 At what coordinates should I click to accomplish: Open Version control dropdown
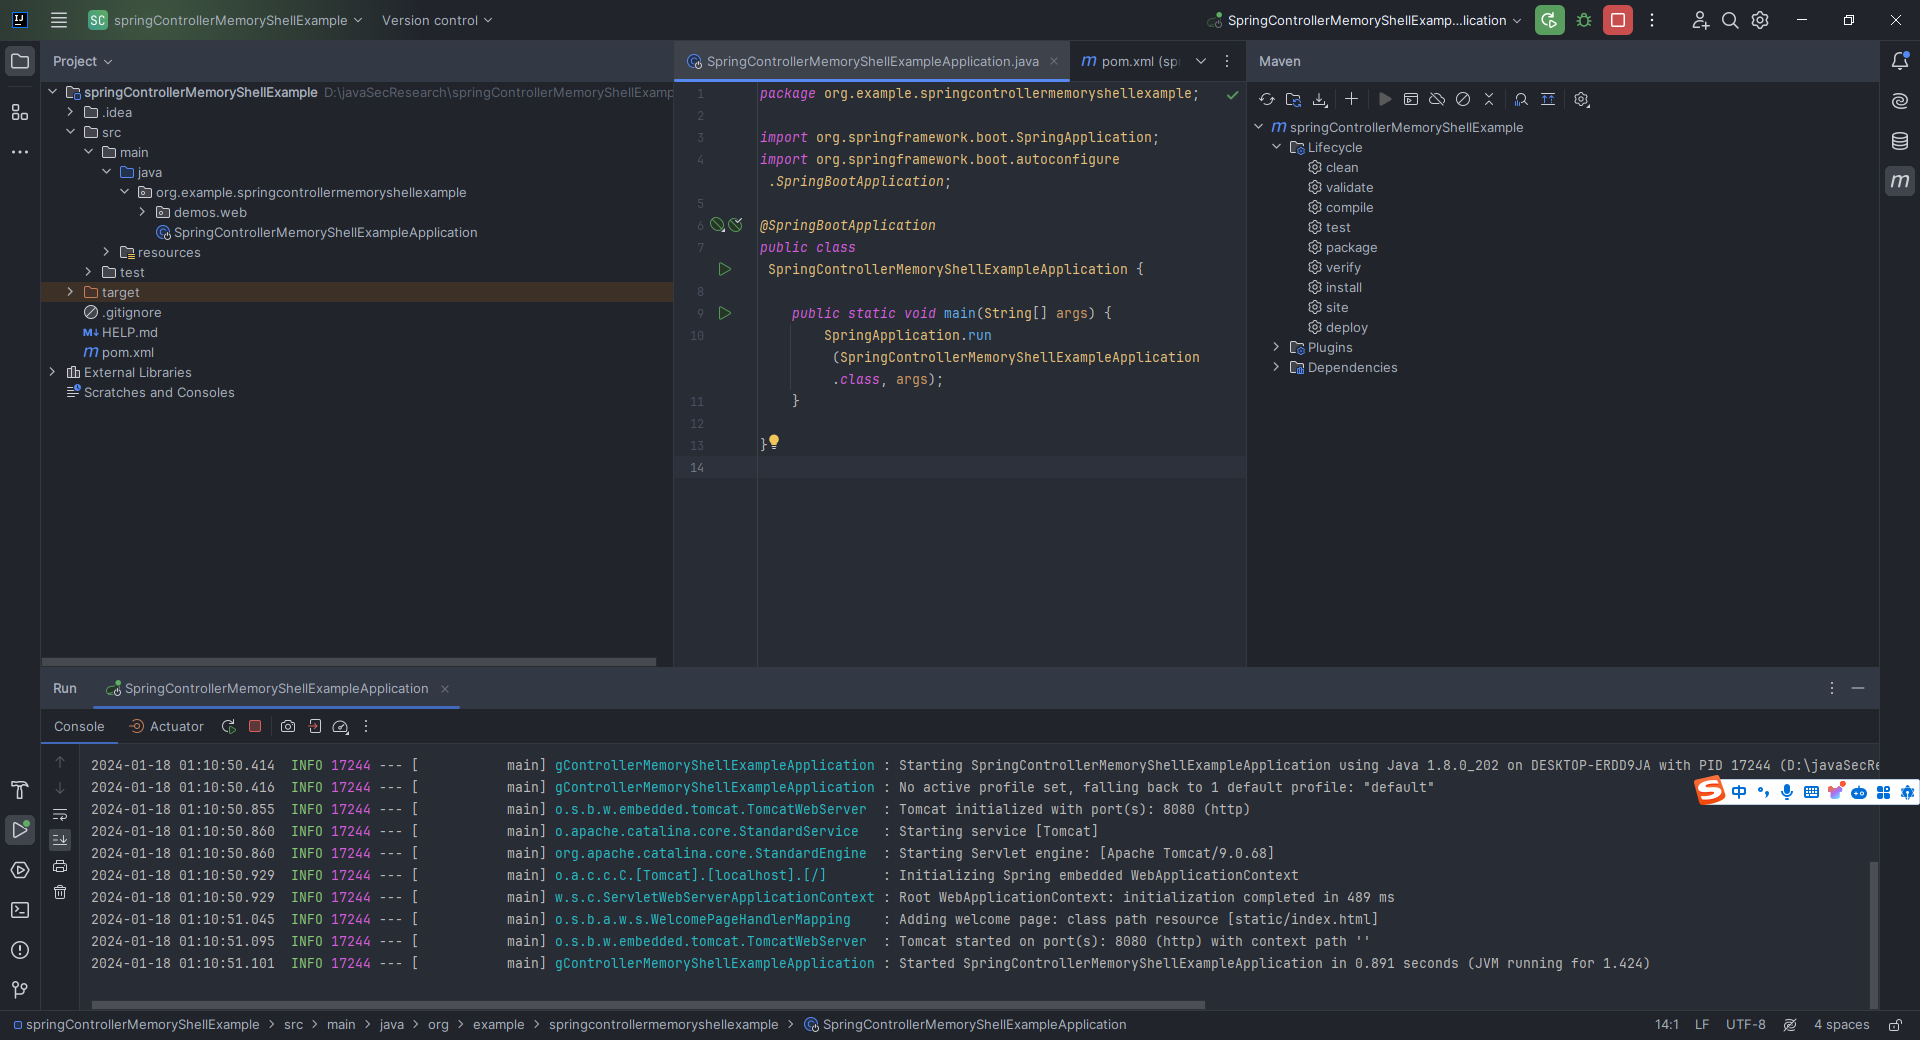coord(437,20)
